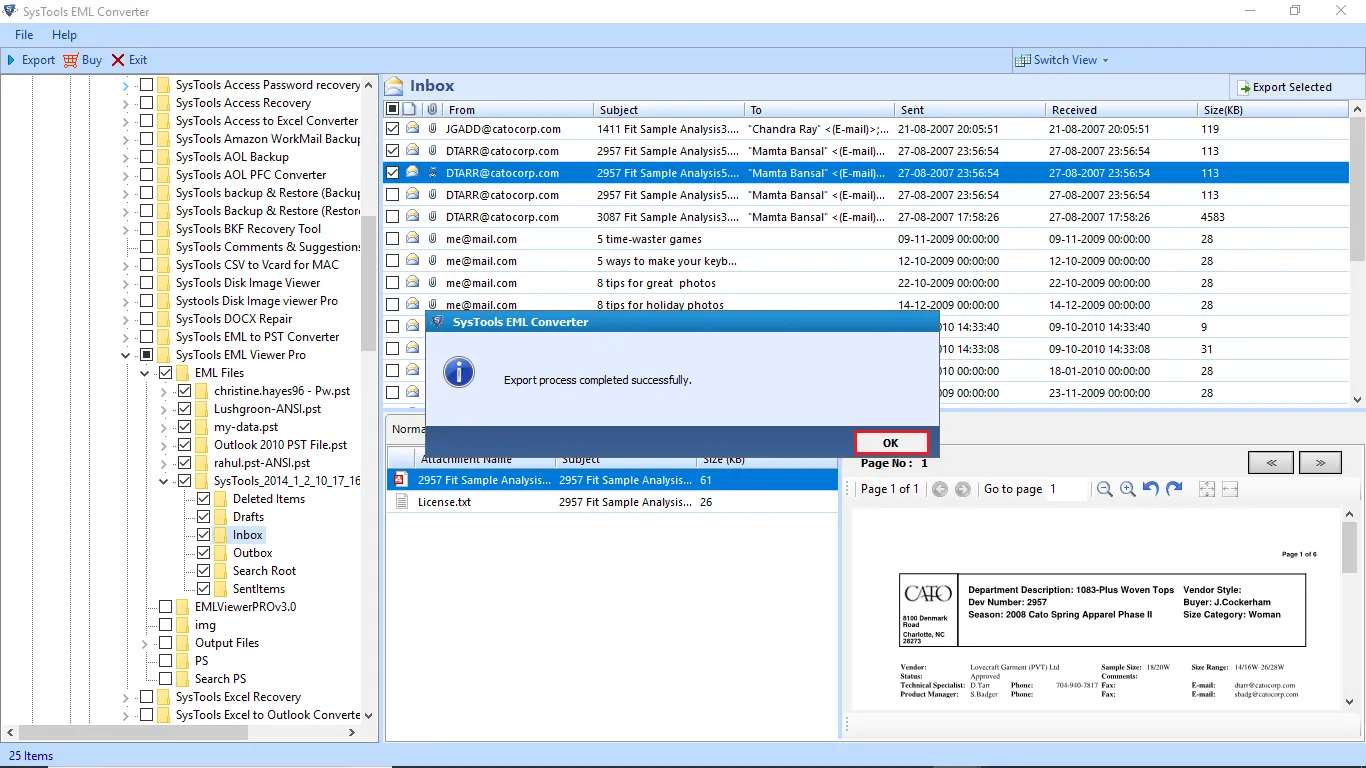Screen dimensions: 1366x768
Task: Rotate preview counterclockwise with undo arrow
Action: point(1151,489)
